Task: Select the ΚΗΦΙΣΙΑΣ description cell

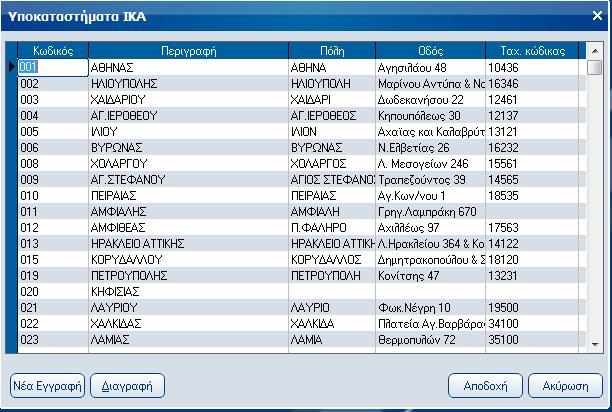Action: pos(189,291)
